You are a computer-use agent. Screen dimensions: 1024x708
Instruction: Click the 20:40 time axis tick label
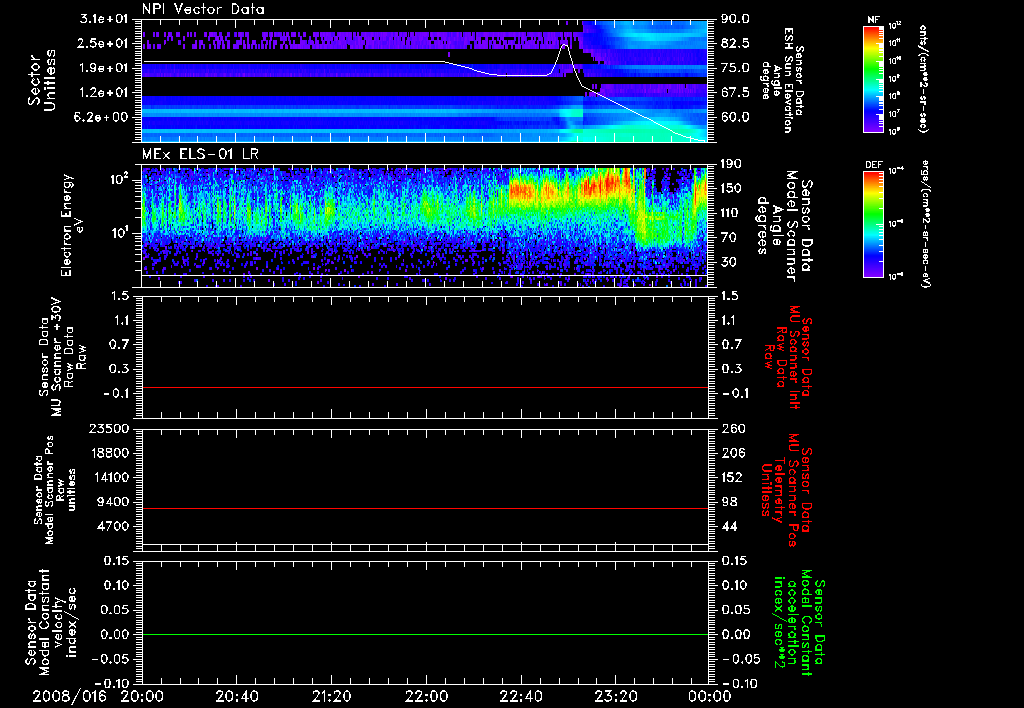point(237,696)
